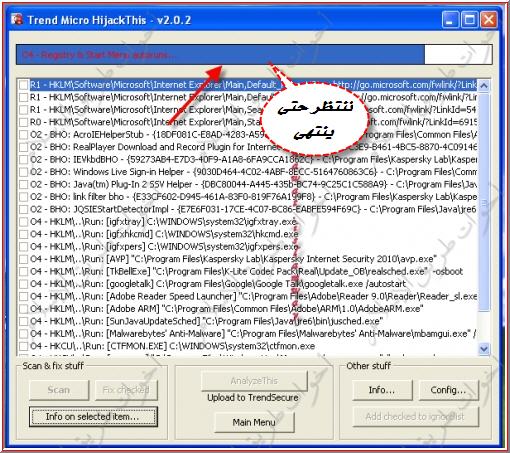510x453 pixels.
Task: Tick the checkbox for googletalk Run entry
Action: point(23,284)
